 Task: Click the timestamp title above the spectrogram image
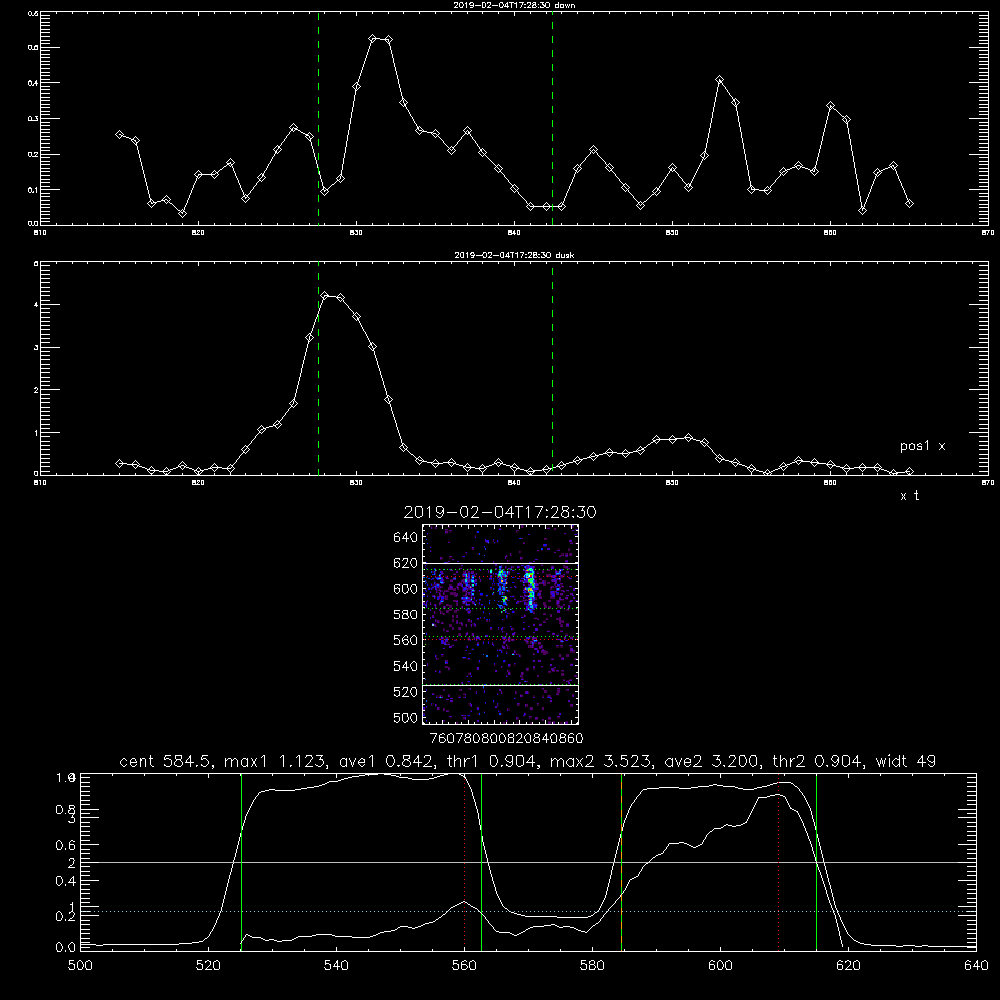pyautogui.click(x=500, y=512)
